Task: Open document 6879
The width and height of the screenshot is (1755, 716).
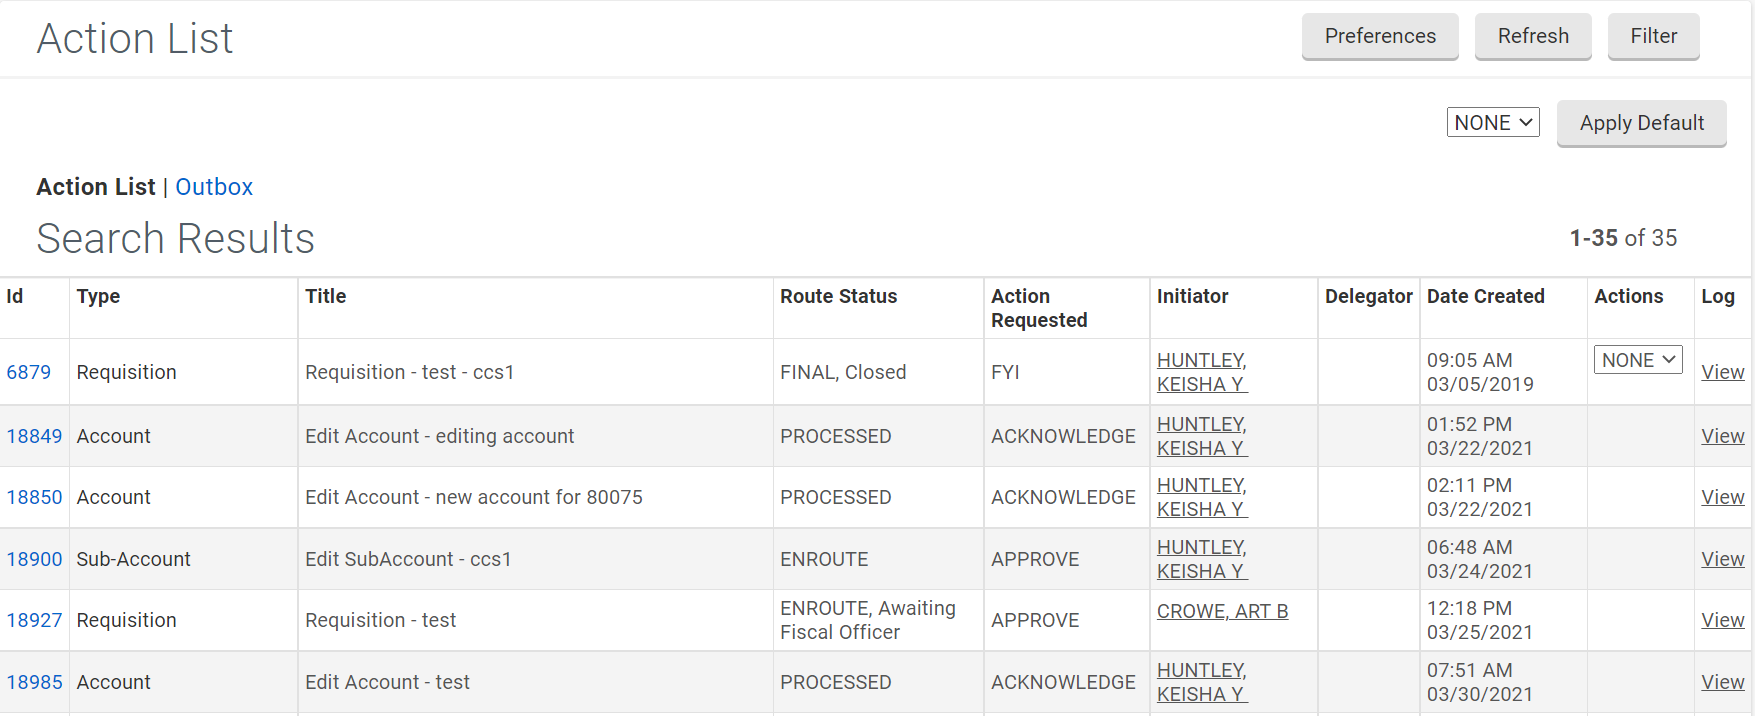Action: [x=28, y=371]
